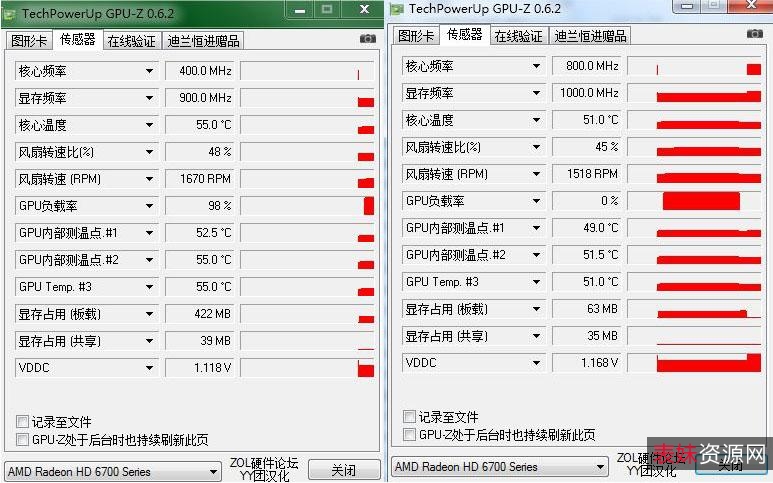Open 风扇转速 (RPM) dropdown in right window
The height and width of the screenshot is (483, 773).
click(473, 174)
